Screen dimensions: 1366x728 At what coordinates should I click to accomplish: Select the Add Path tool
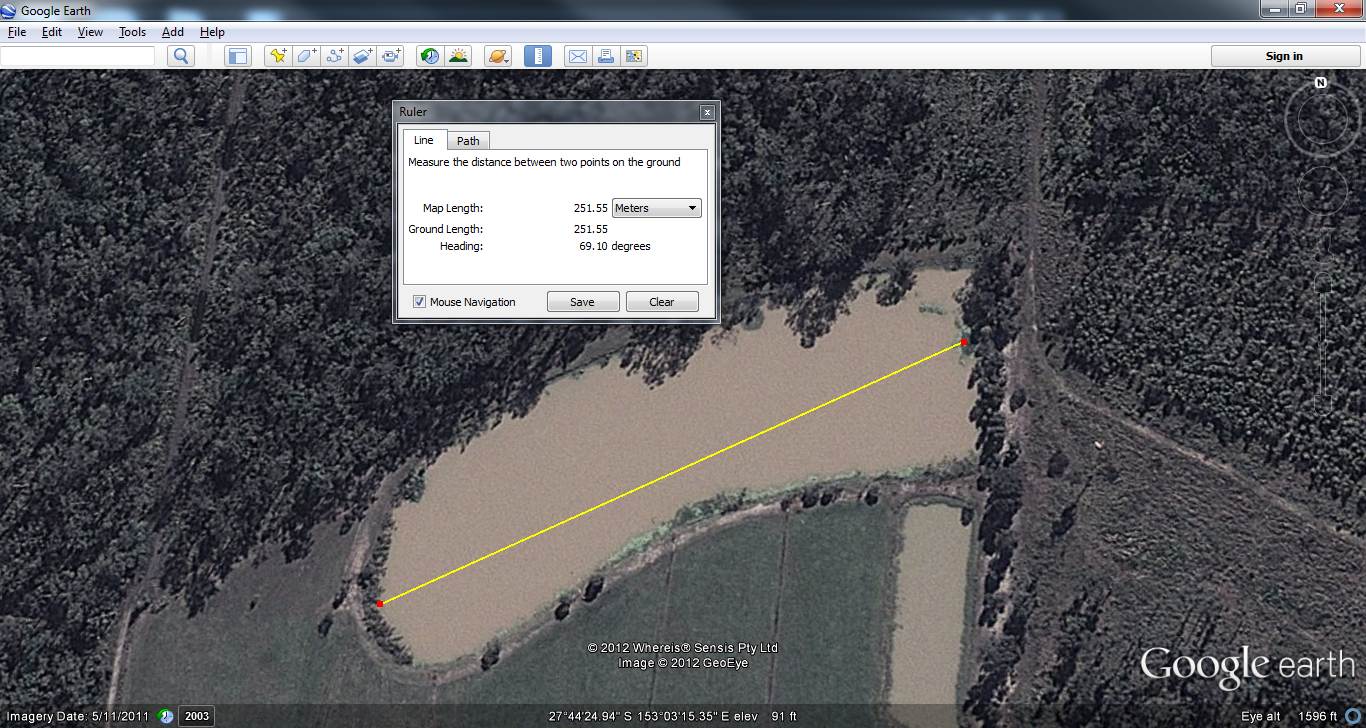[x=334, y=56]
